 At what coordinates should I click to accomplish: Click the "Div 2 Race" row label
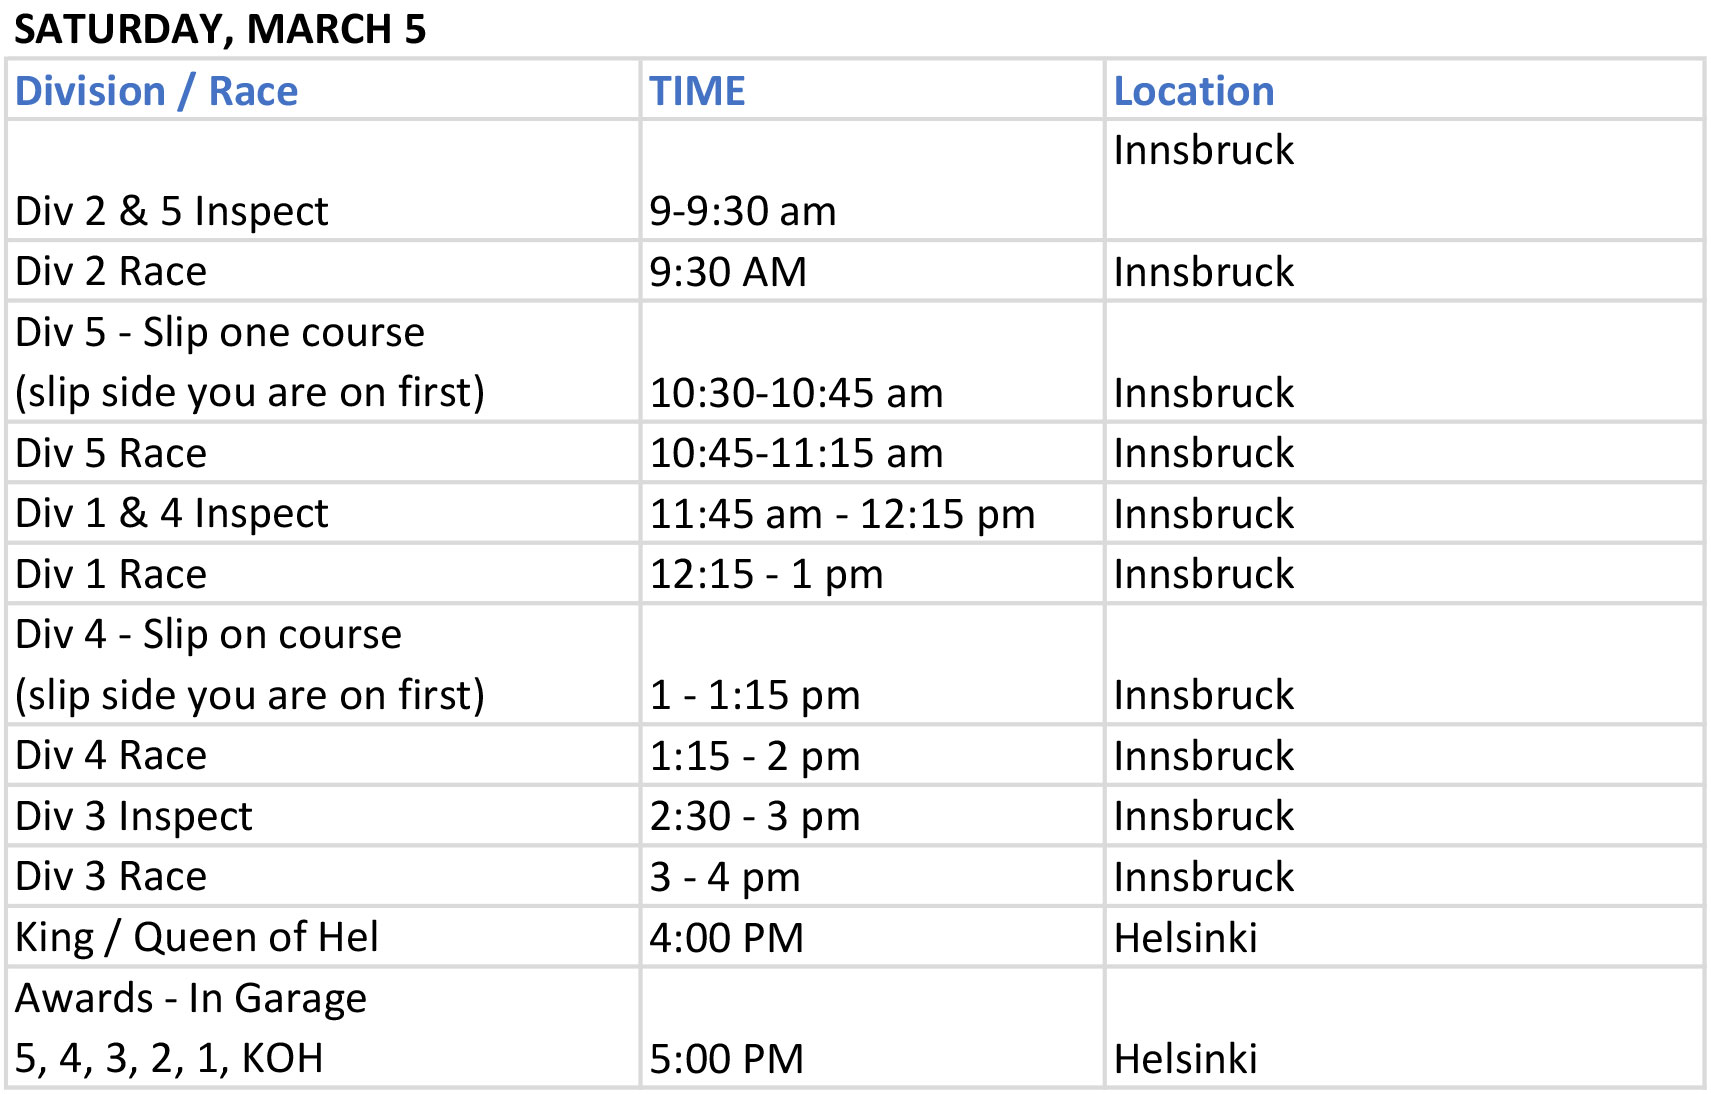(x=111, y=272)
